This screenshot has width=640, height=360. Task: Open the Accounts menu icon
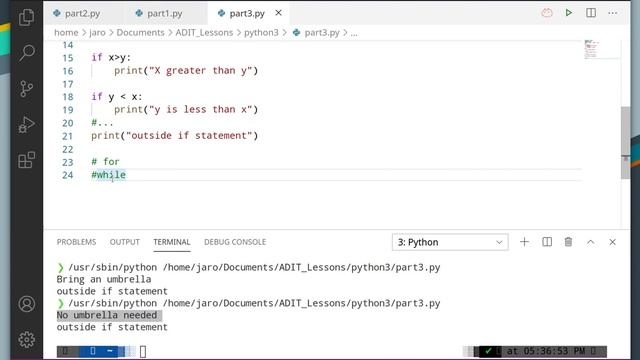[x=27, y=304]
